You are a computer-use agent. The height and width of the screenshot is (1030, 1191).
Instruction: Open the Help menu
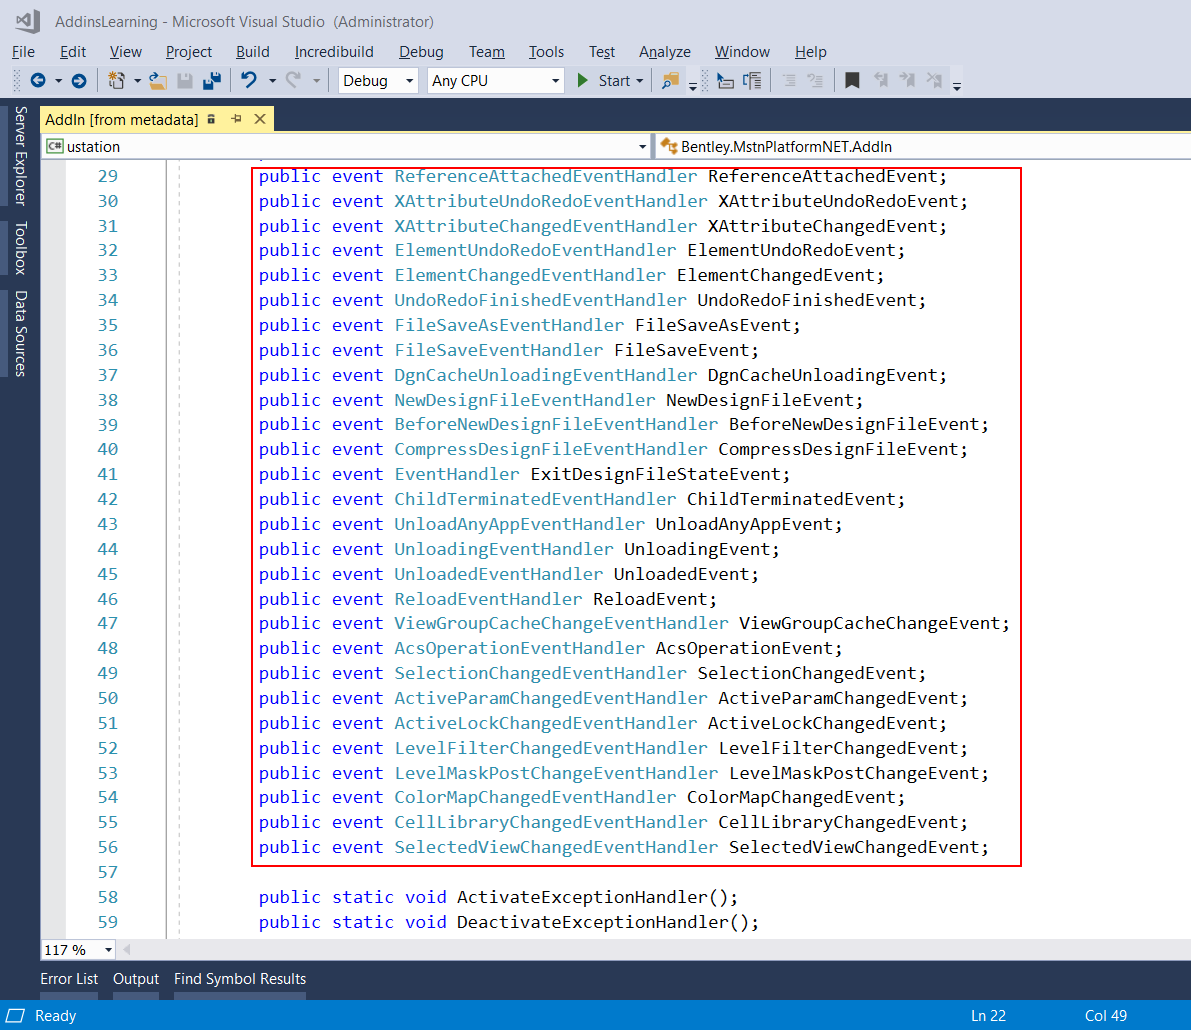810,52
